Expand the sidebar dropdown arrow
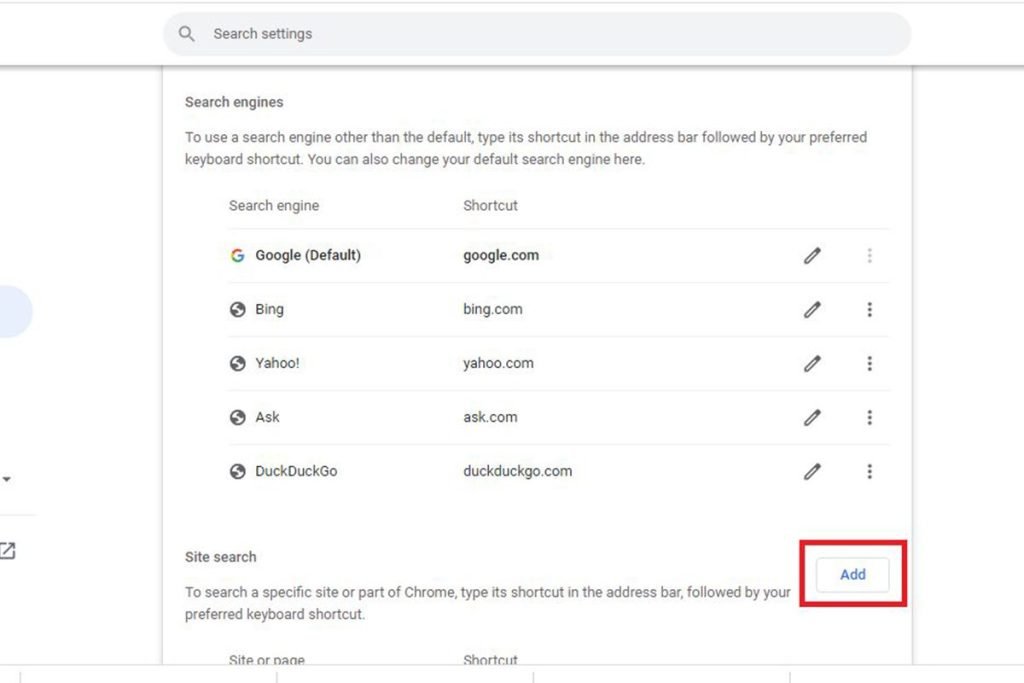The height and width of the screenshot is (683, 1024). pyautogui.click(x=7, y=479)
